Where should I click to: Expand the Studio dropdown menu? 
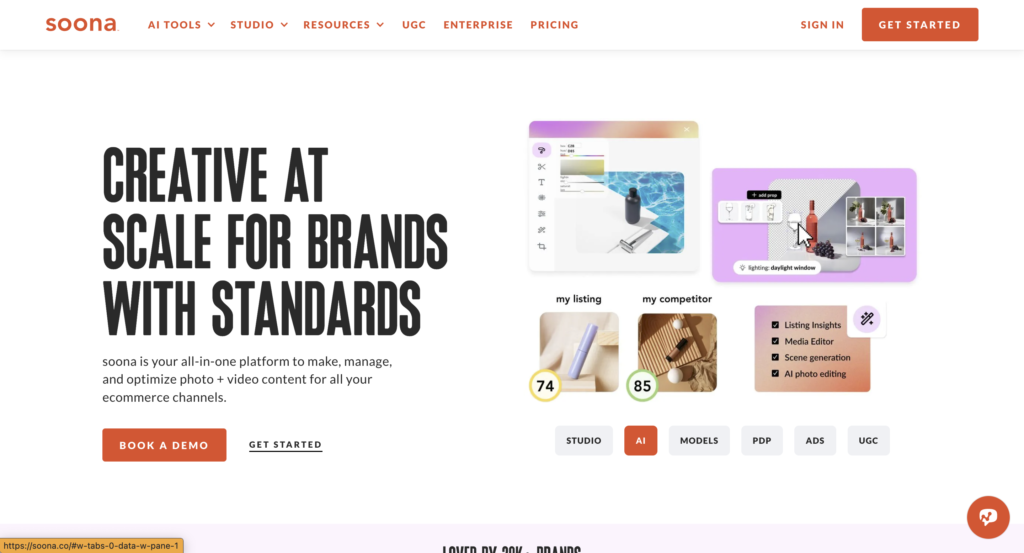[x=259, y=25]
